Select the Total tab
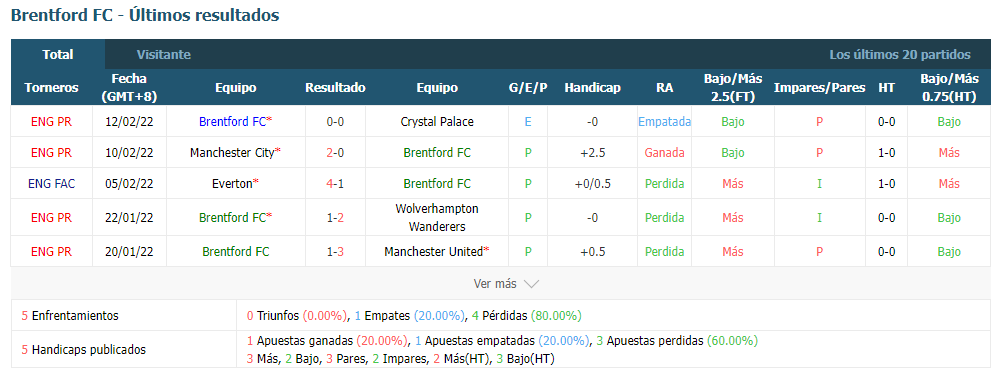 58,55
